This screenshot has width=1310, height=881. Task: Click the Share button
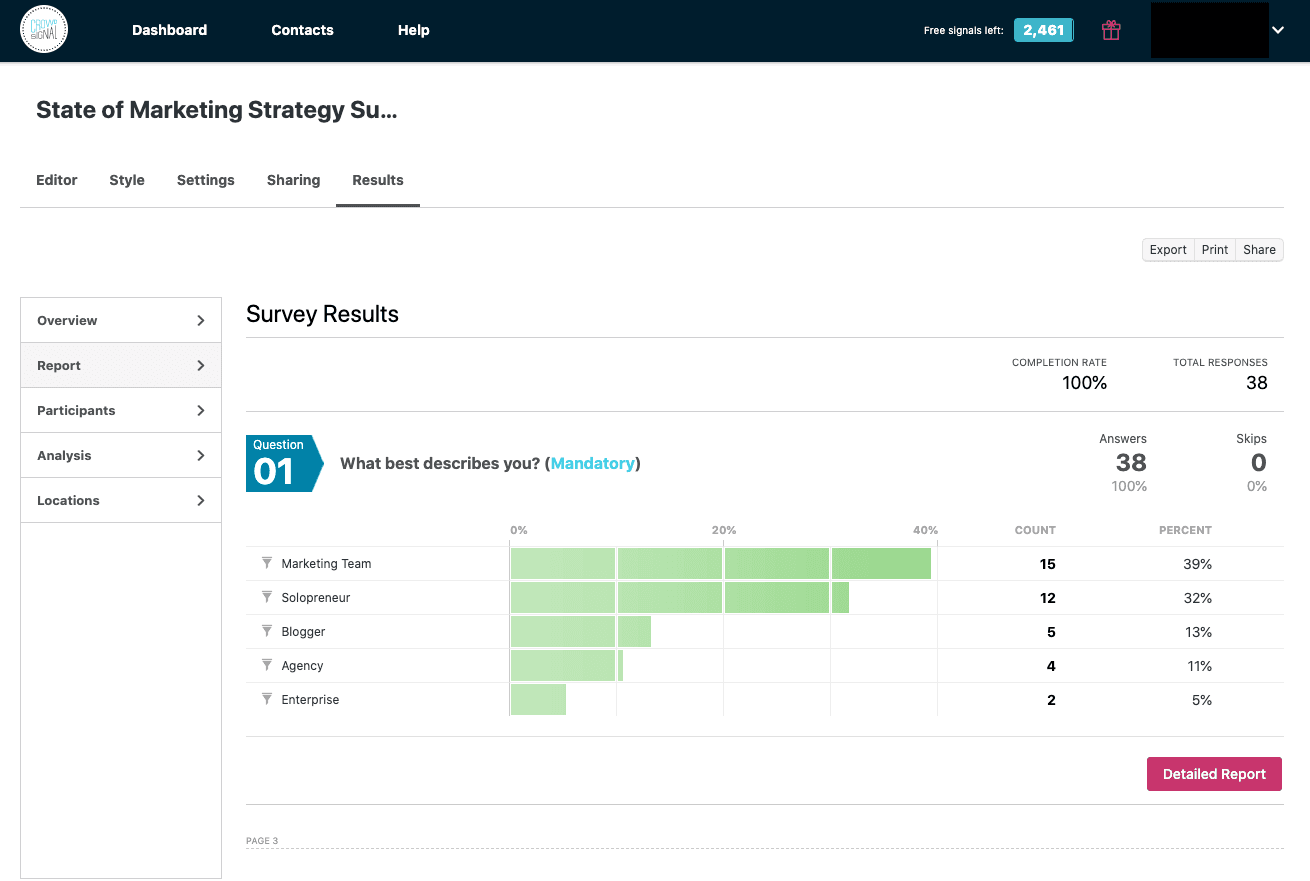(x=1259, y=250)
